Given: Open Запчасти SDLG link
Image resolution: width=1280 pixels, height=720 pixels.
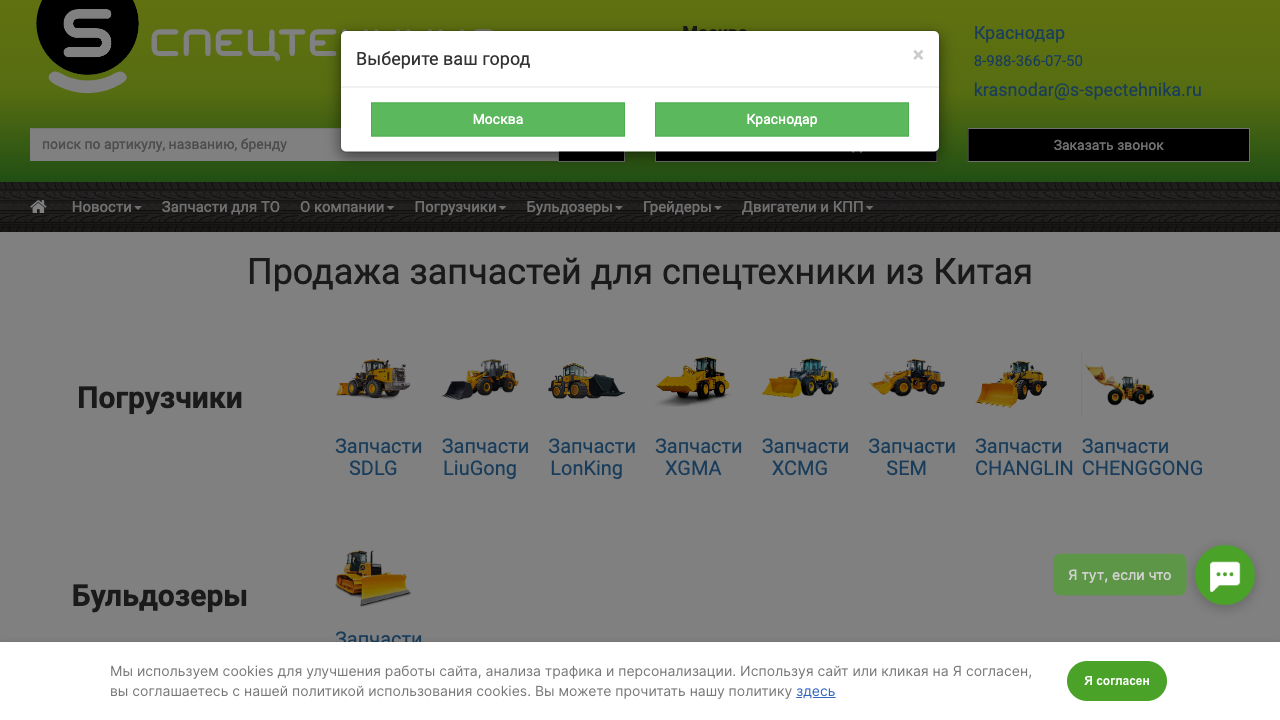Looking at the screenshot, I should (378, 457).
